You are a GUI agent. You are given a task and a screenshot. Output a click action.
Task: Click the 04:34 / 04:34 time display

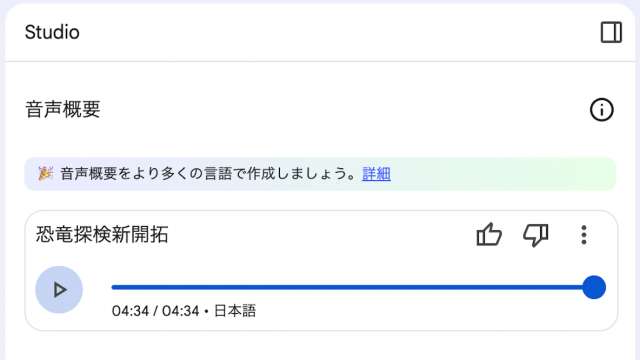(156, 311)
